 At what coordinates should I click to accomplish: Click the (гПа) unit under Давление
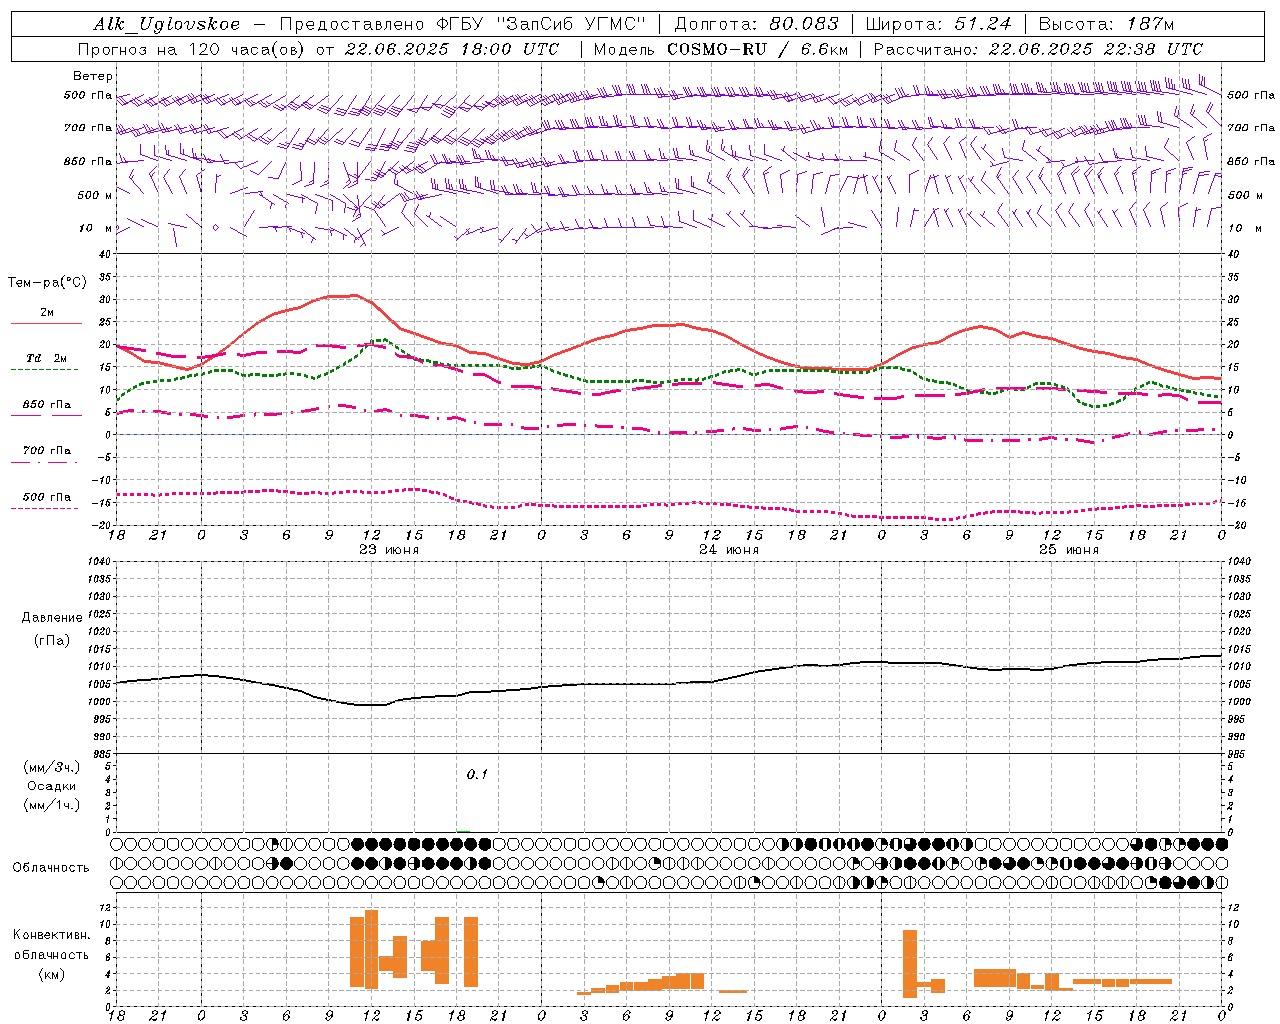coord(52,641)
